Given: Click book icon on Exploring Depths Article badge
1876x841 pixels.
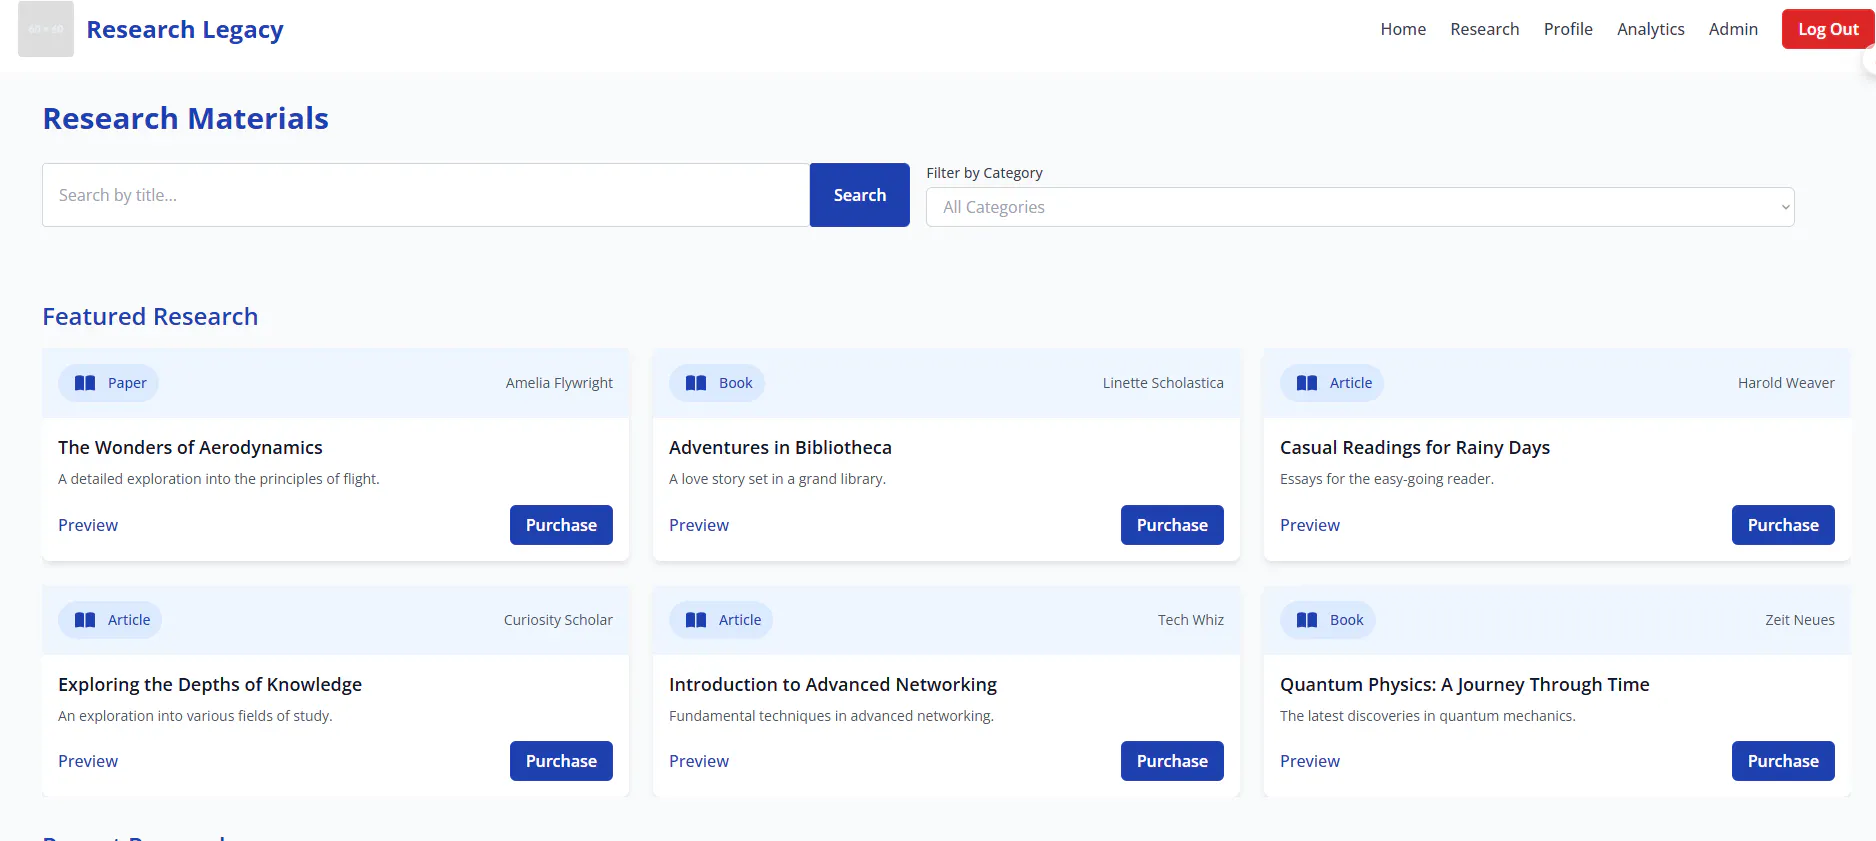Looking at the screenshot, I should pyautogui.click(x=85, y=620).
